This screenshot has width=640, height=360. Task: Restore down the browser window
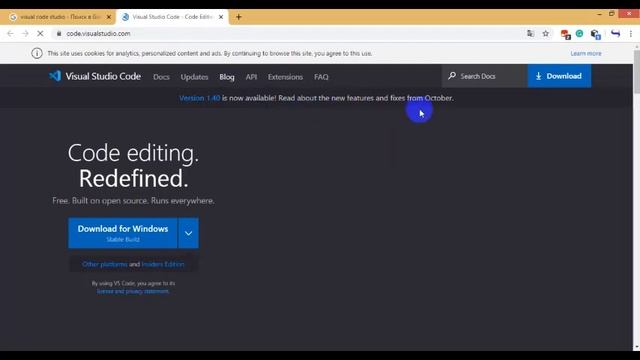[611, 14]
